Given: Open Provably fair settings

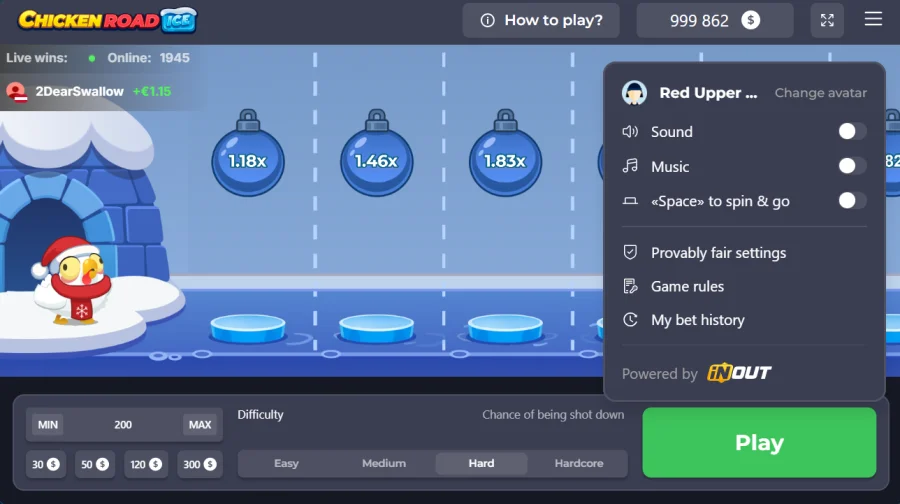Looking at the screenshot, I should pyautogui.click(x=718, y=253).
